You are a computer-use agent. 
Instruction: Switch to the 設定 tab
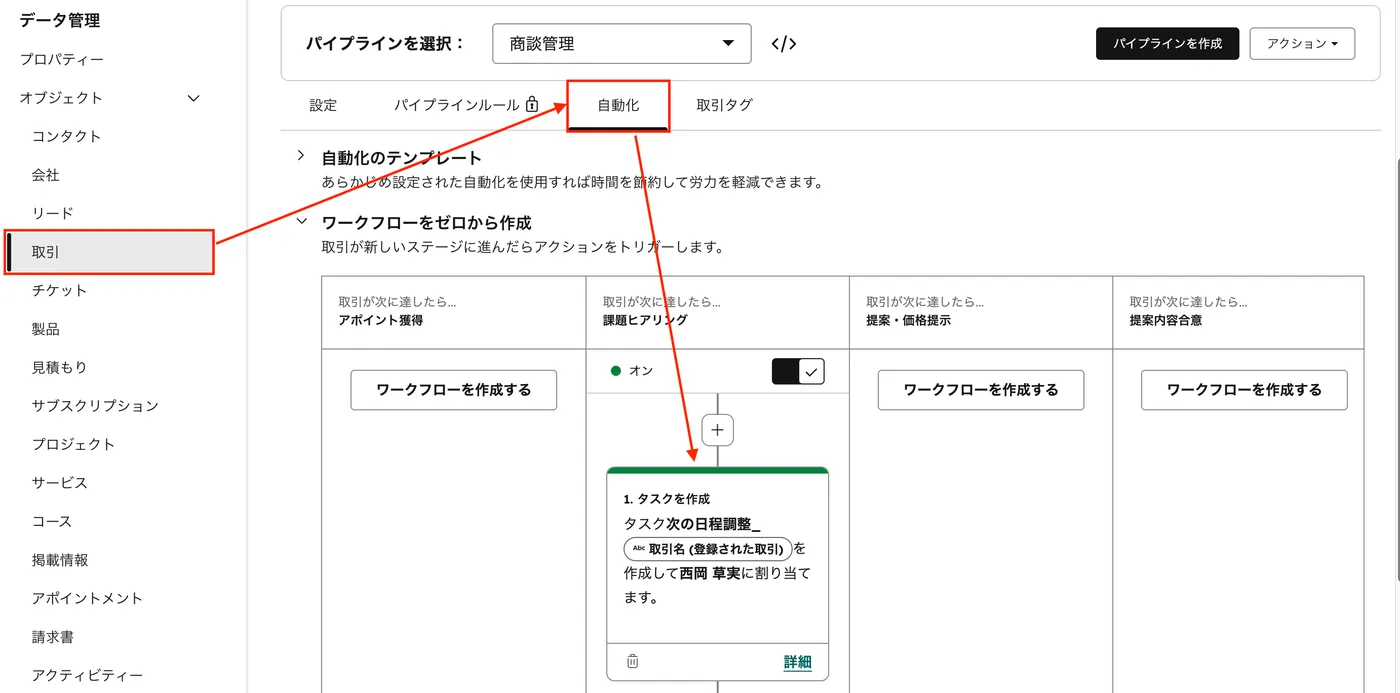coord(322,103)
